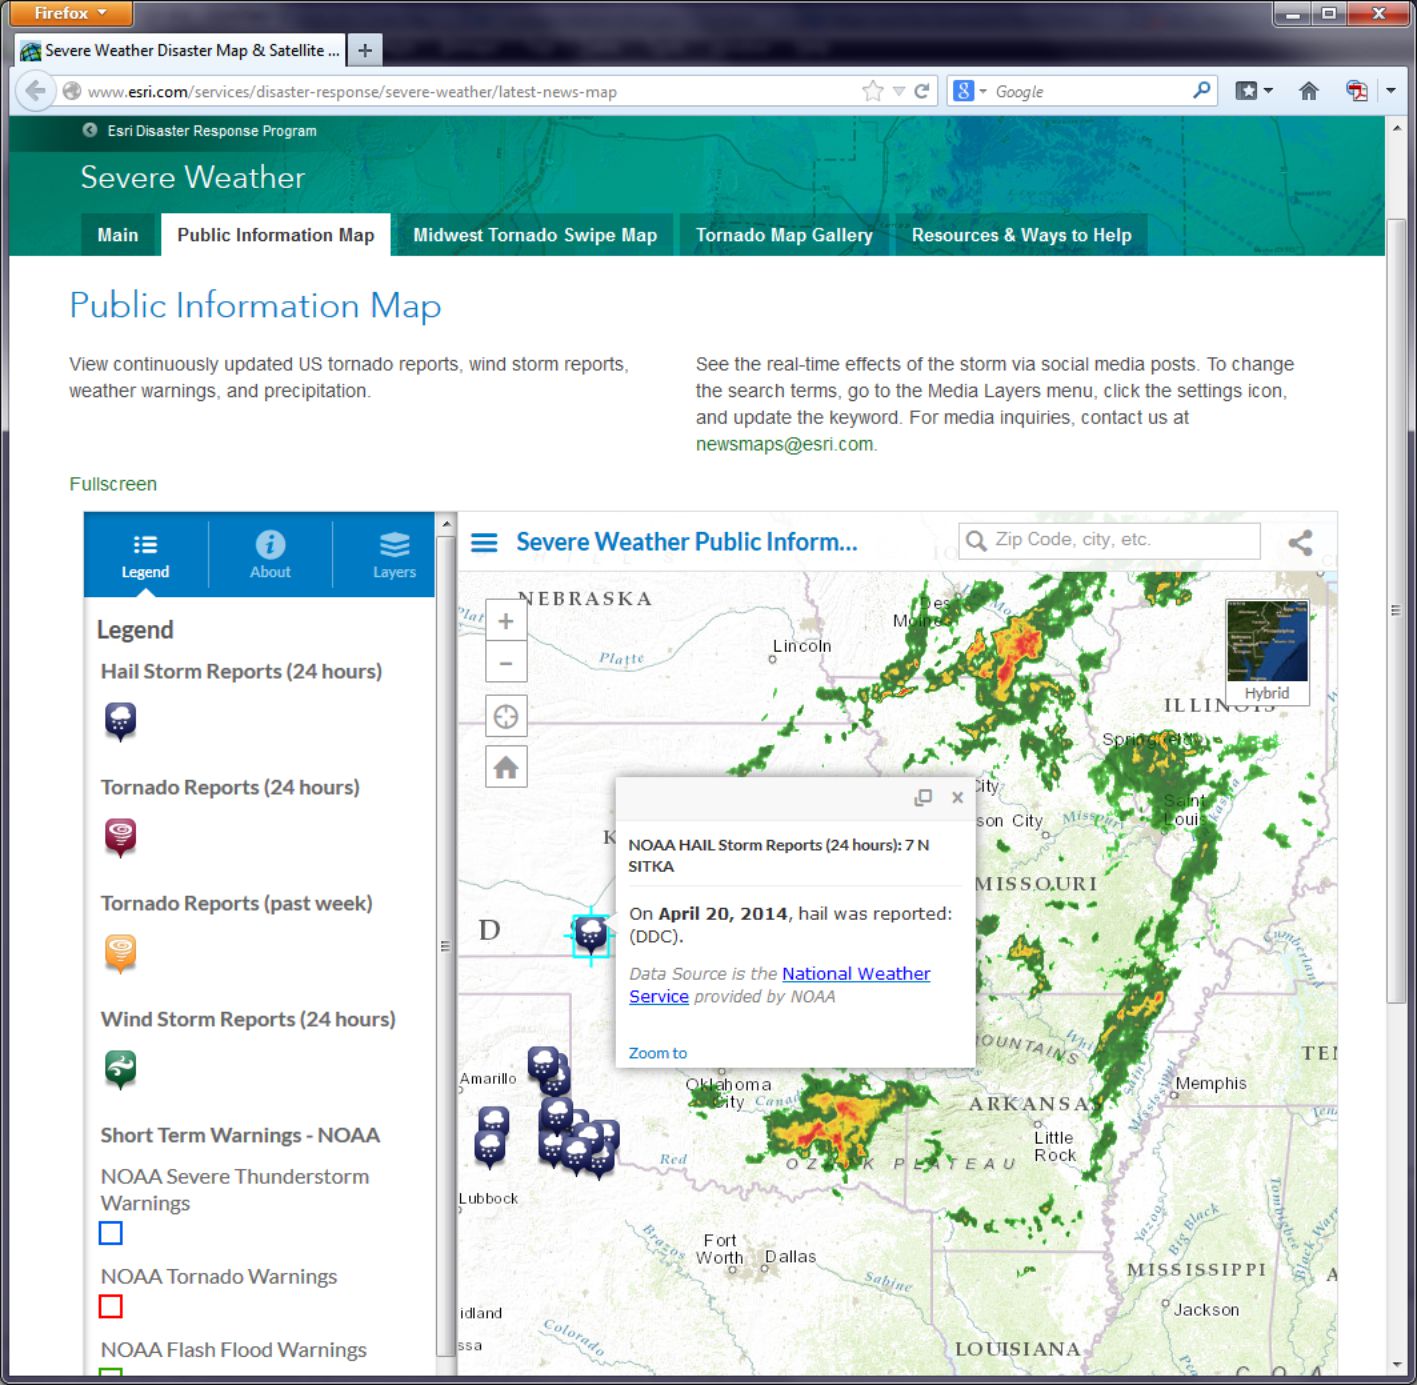
Task: Expand the Firefox application menu dropdown
Action: pyautogui.click(x=70, y=13)
